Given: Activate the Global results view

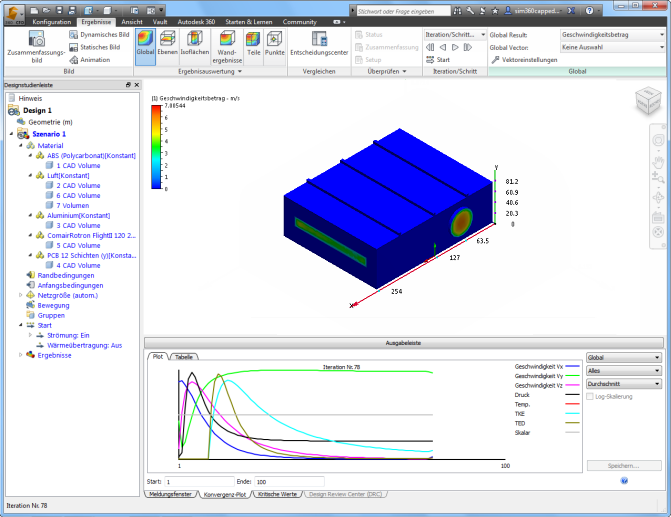Looking at the screenshot, I should [145, 47].
